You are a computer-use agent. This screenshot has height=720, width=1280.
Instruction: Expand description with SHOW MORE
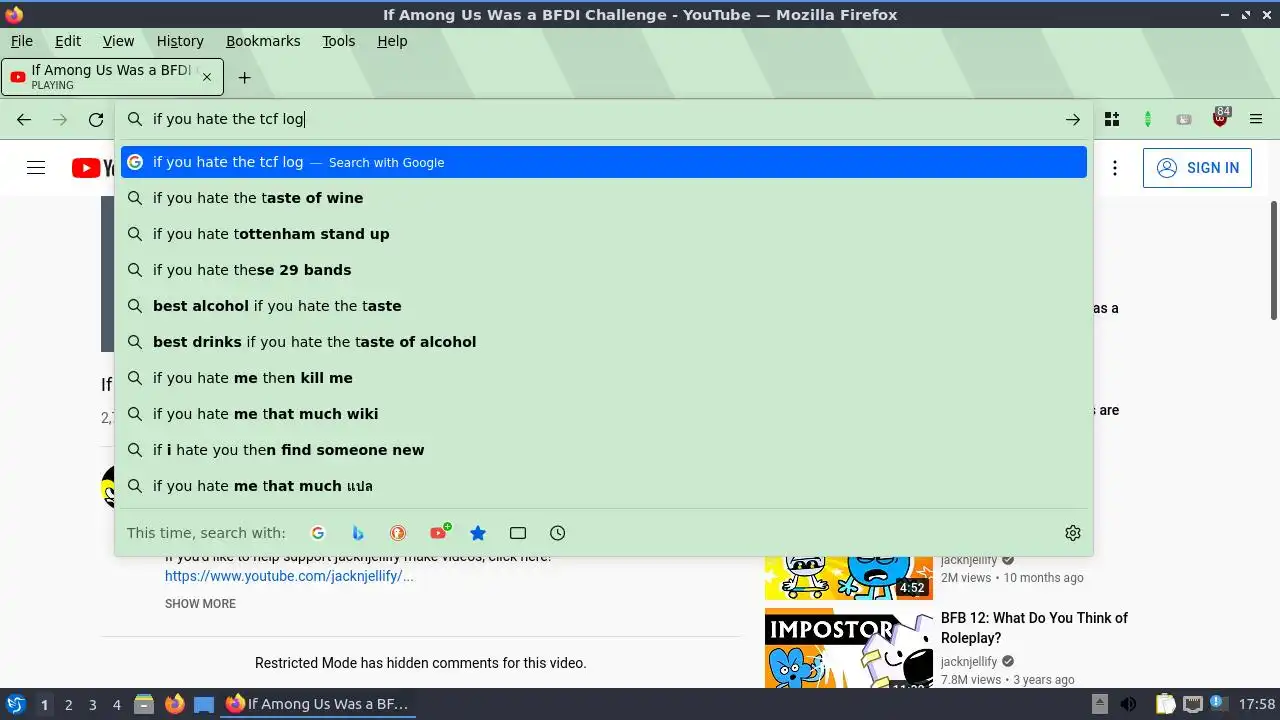(200, 604)
